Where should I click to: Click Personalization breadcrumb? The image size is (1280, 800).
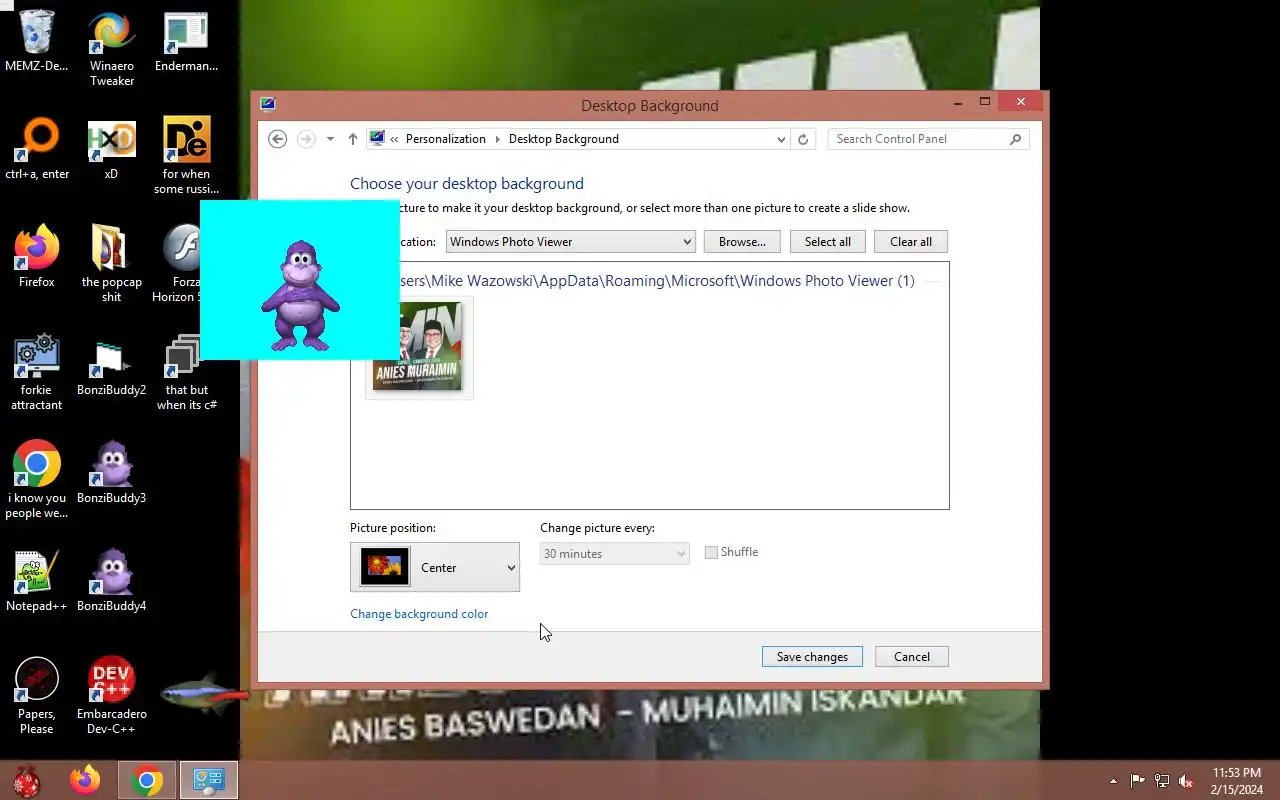pos(446,139)
